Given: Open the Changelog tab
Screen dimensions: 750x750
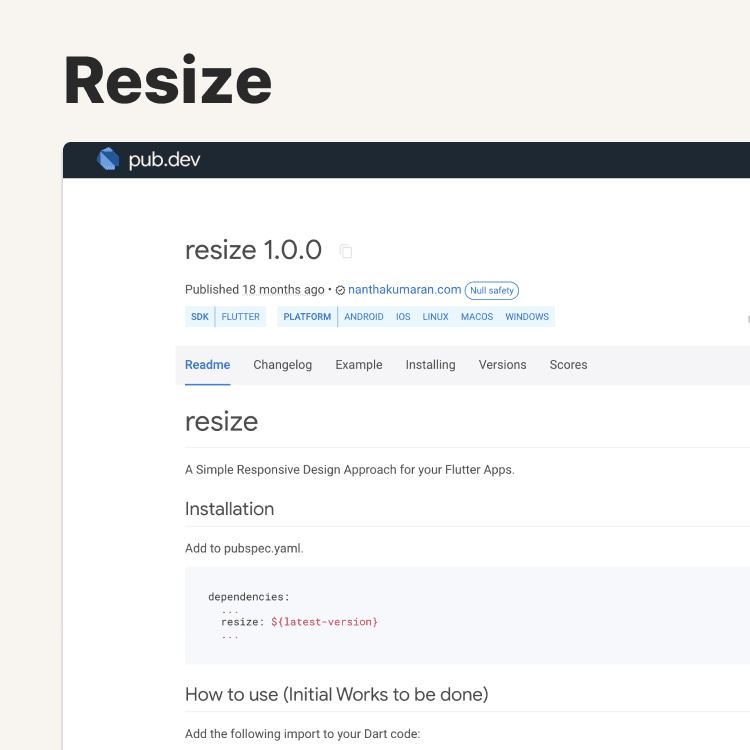Looking at the screenshot, I should pyautogui.click(x=283, y=365).
